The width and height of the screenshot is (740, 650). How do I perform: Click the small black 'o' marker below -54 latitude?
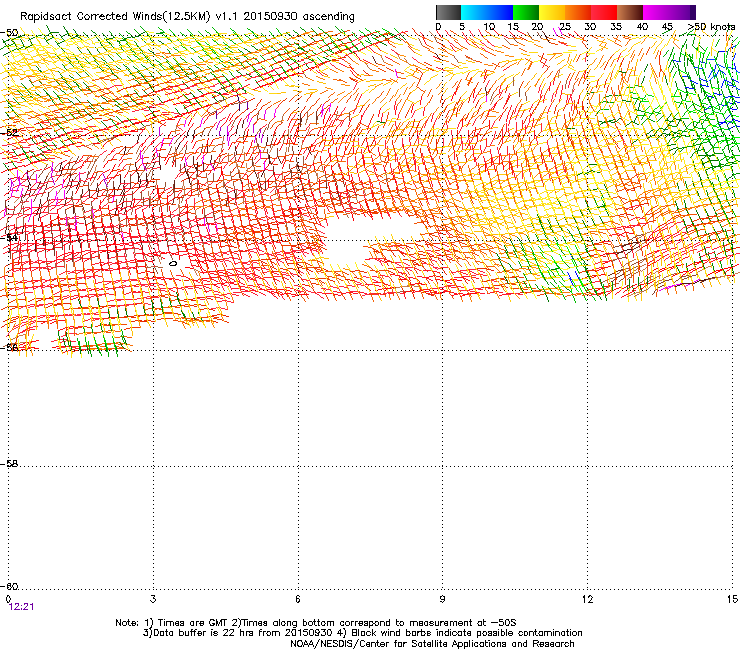pyautogui.click(x=173, y=263)
